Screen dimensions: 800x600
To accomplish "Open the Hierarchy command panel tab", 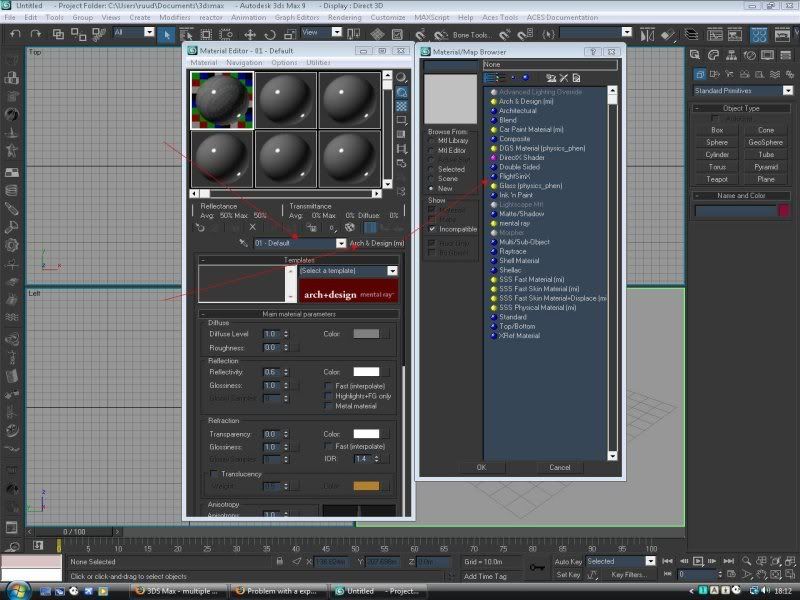I will (731, 55).
